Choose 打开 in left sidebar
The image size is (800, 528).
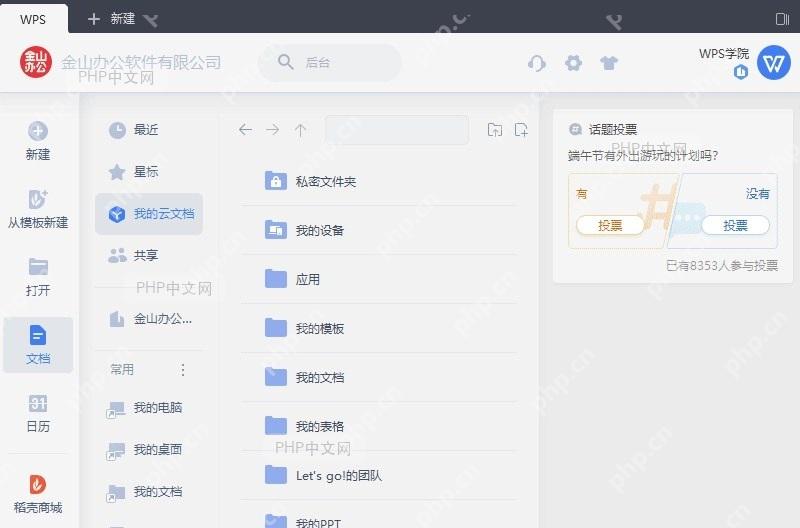point(38,277)
